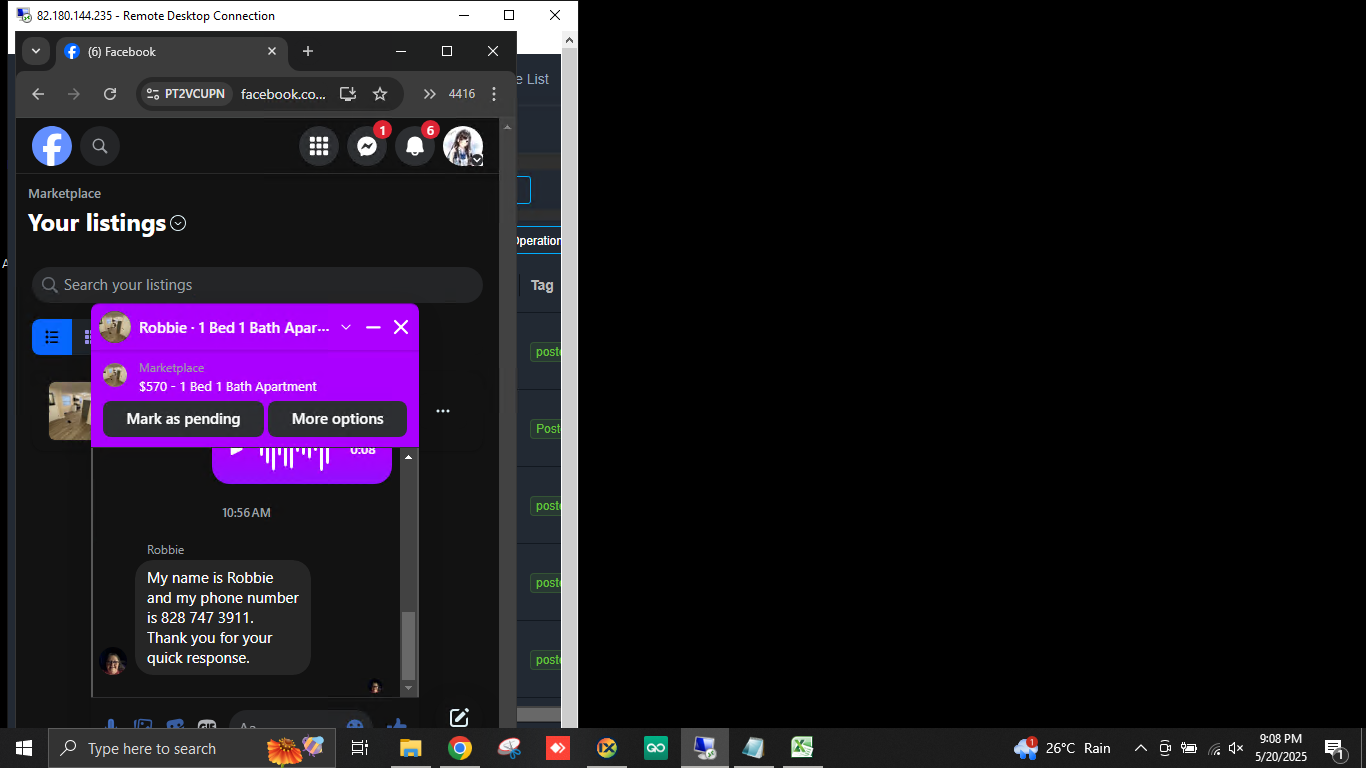Click the chat scrollbar down arrow
The image size is (1366, 768).
(x=408, y=689)
